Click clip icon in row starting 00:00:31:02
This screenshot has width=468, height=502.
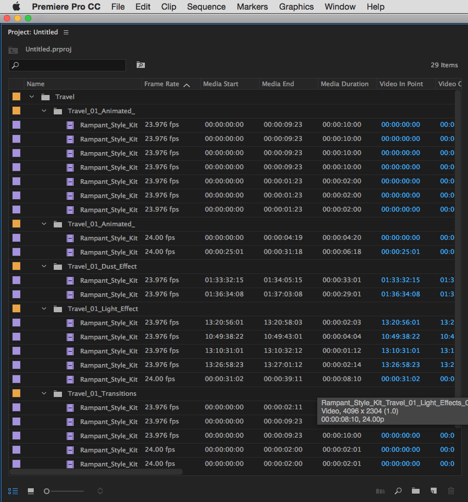click(70, 379)
